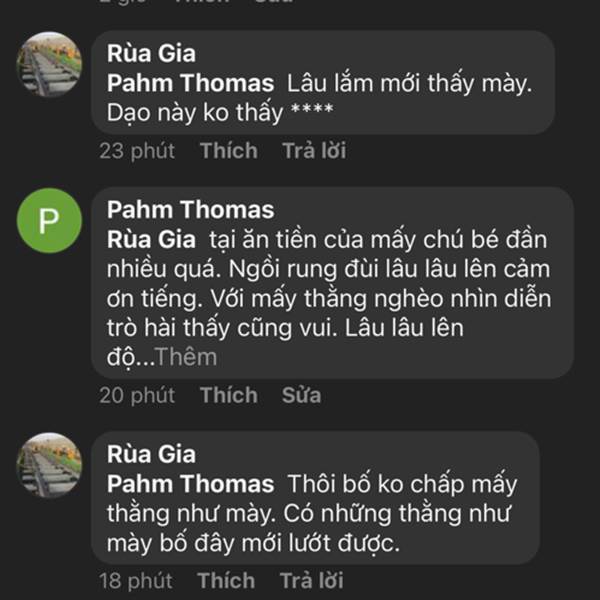
Task: Click the green P profile avatar
Action: pos(49,220)
